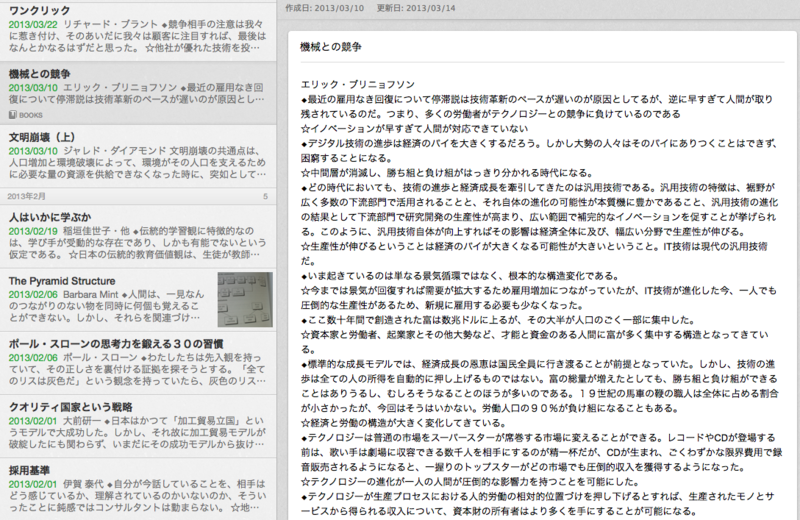Click the 2013/02/01 date on the 採用基準 note
The height and width of the screenshot is (520, 800).
tap(33, 484)
